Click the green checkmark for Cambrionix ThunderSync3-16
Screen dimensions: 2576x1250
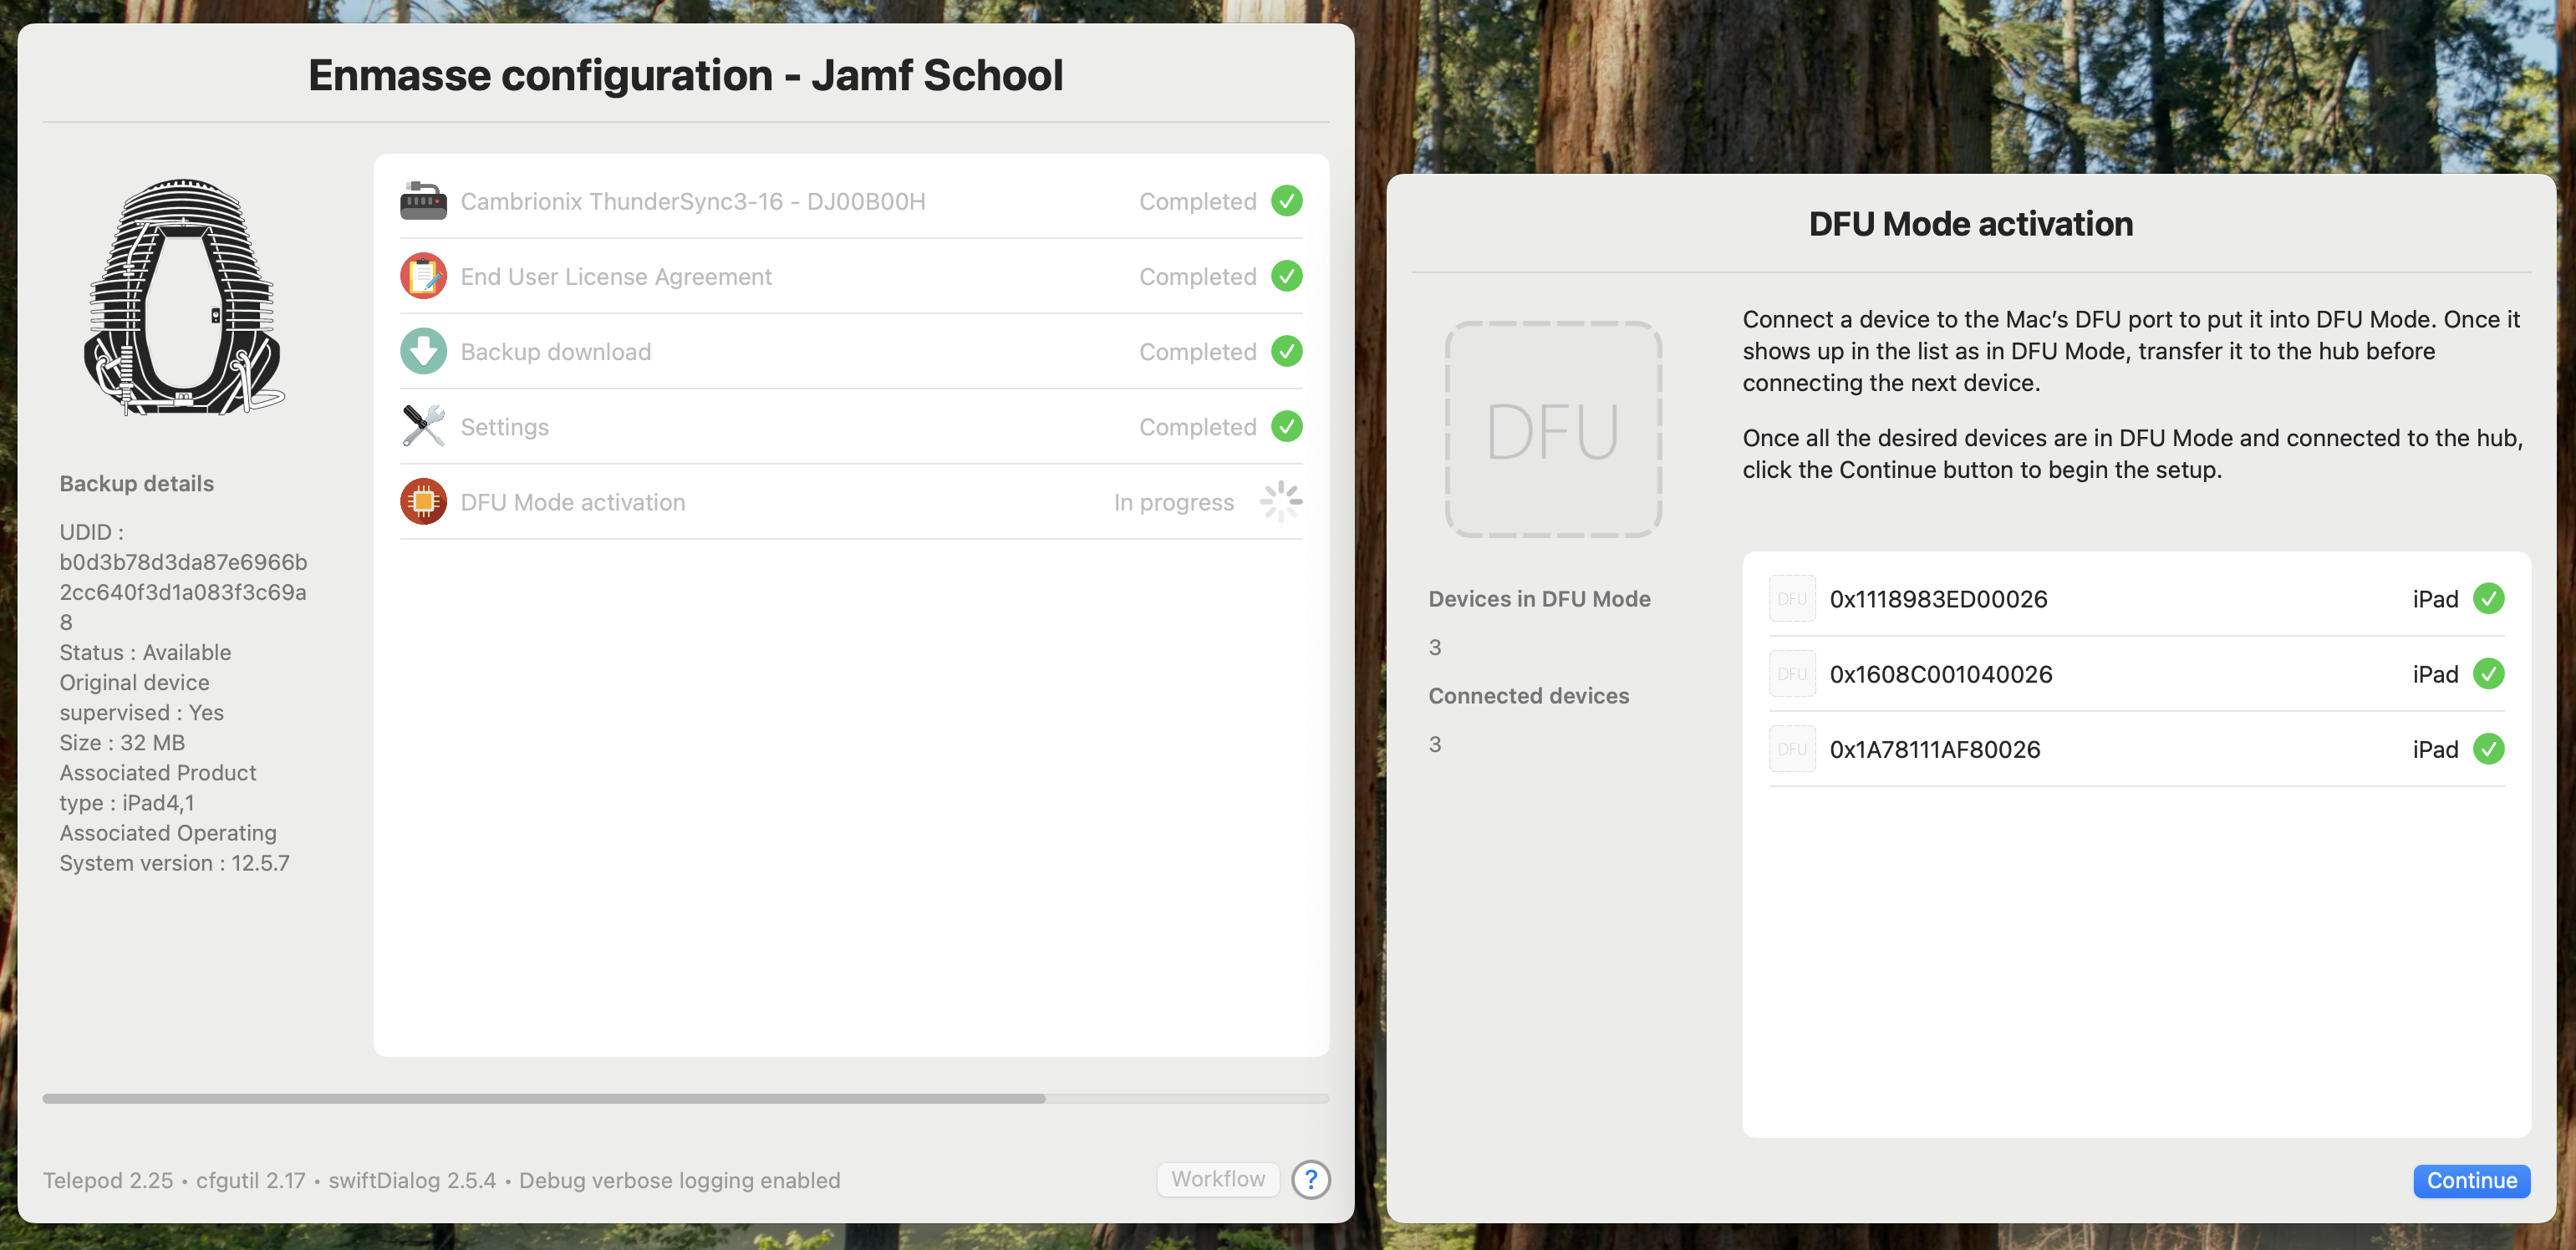click(1286, 201)
